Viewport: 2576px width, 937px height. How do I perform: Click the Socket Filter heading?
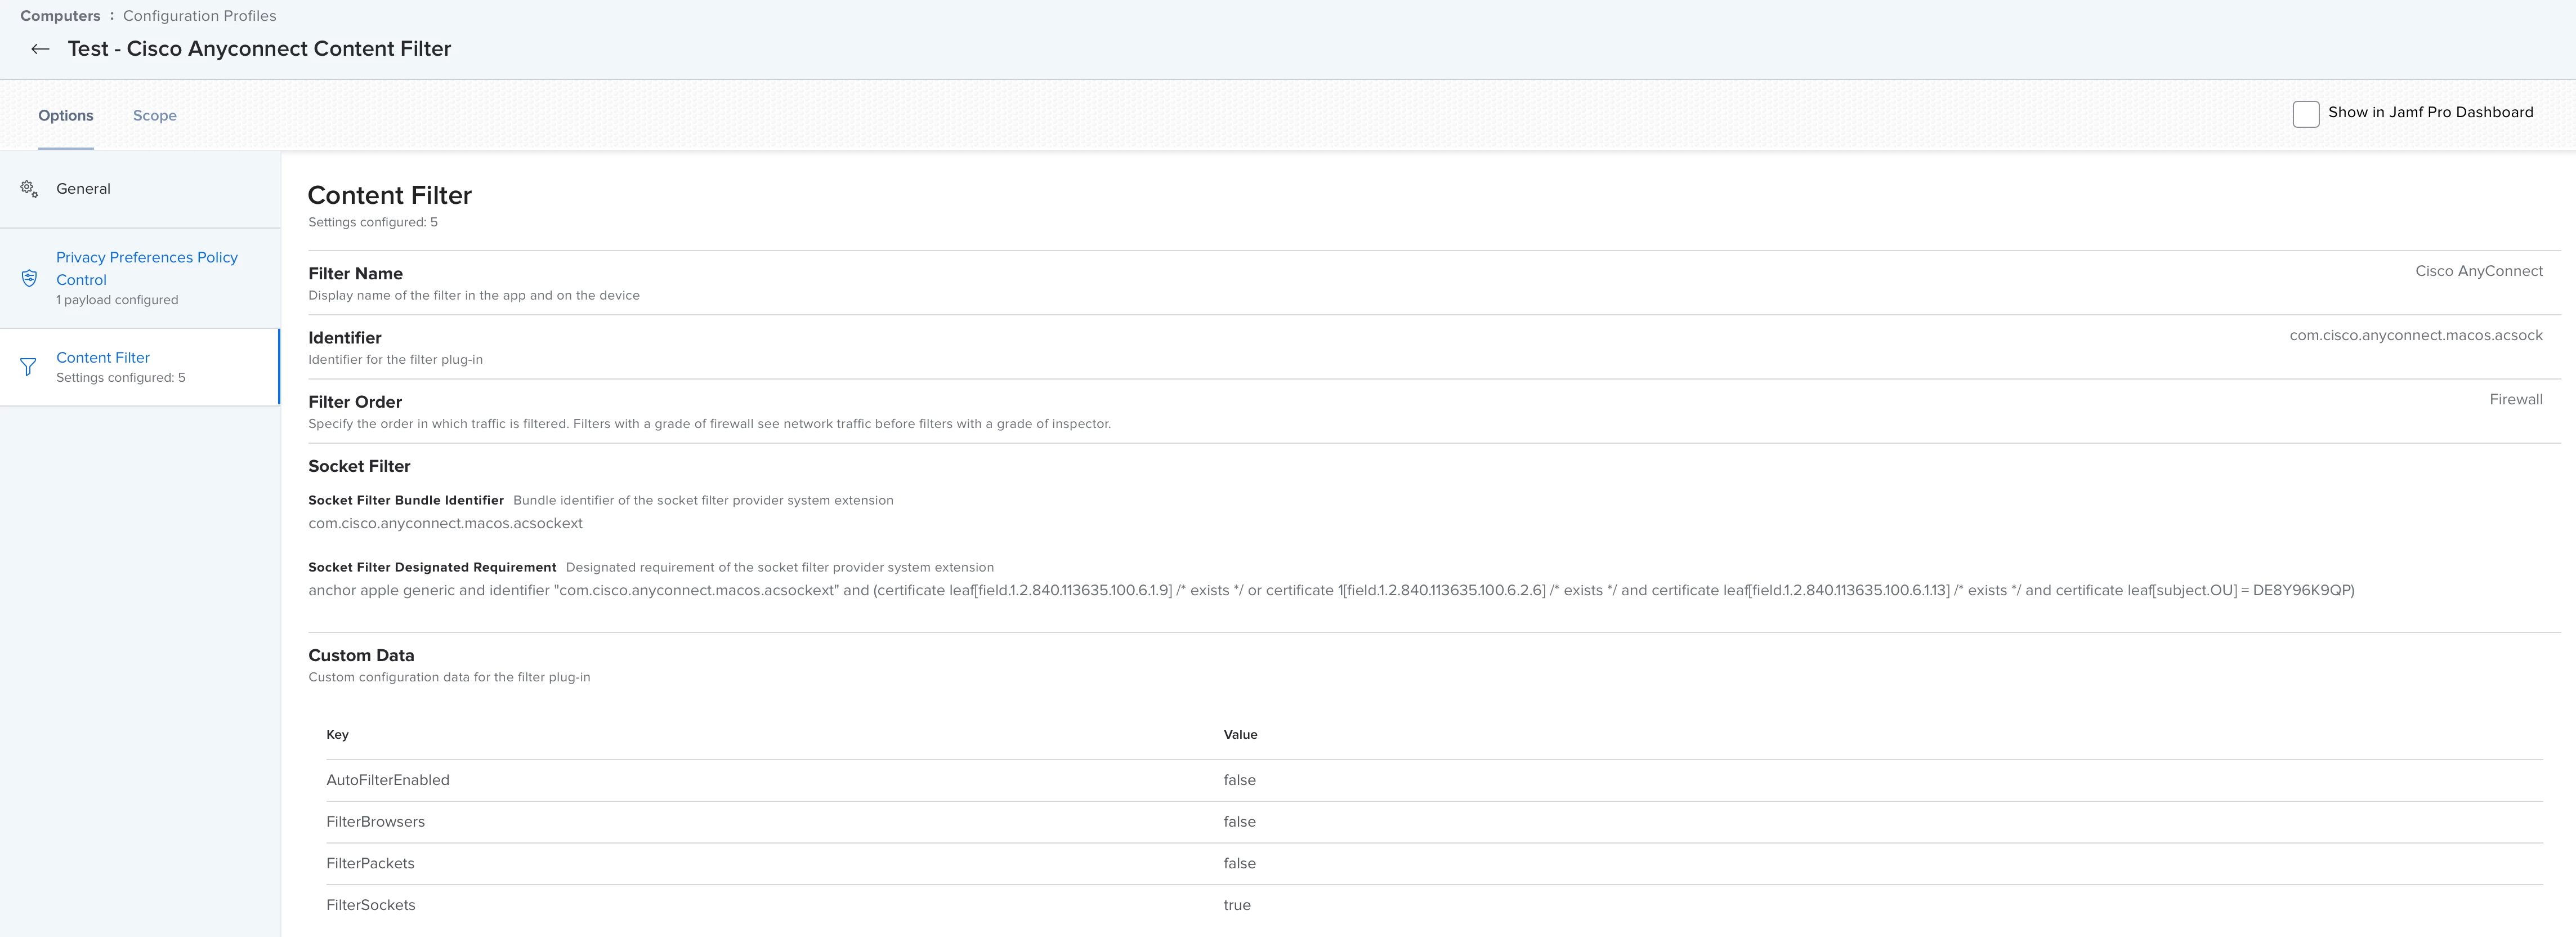(359, 466)
